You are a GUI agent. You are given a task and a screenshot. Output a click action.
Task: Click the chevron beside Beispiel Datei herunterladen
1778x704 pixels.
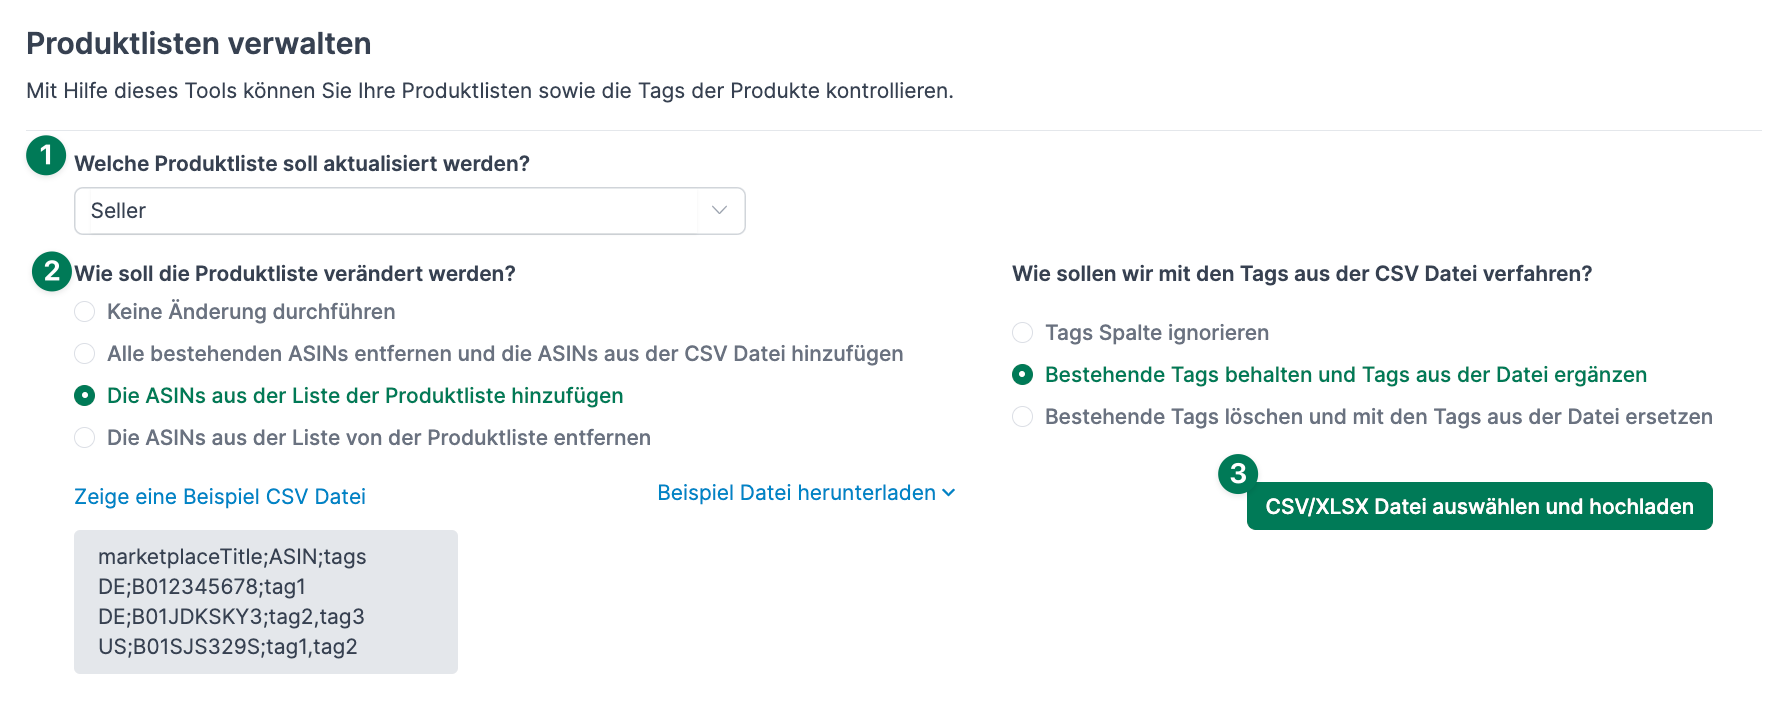click(x=950, y=493)
